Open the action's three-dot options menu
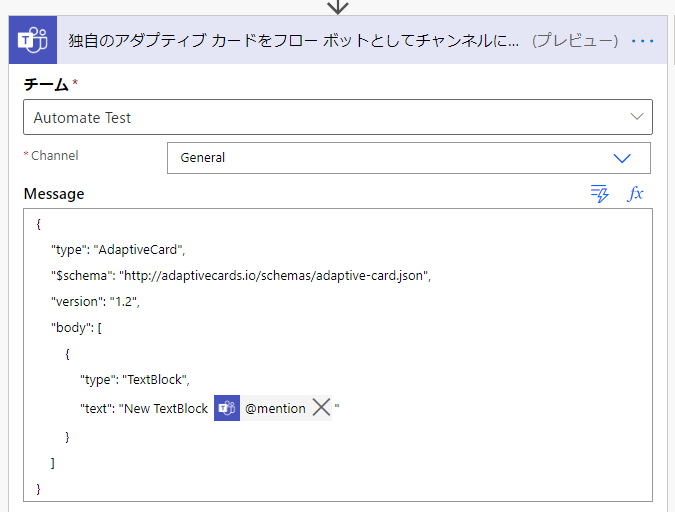The image size is (675, 512). pyautogui.click(x=642, y=41)
